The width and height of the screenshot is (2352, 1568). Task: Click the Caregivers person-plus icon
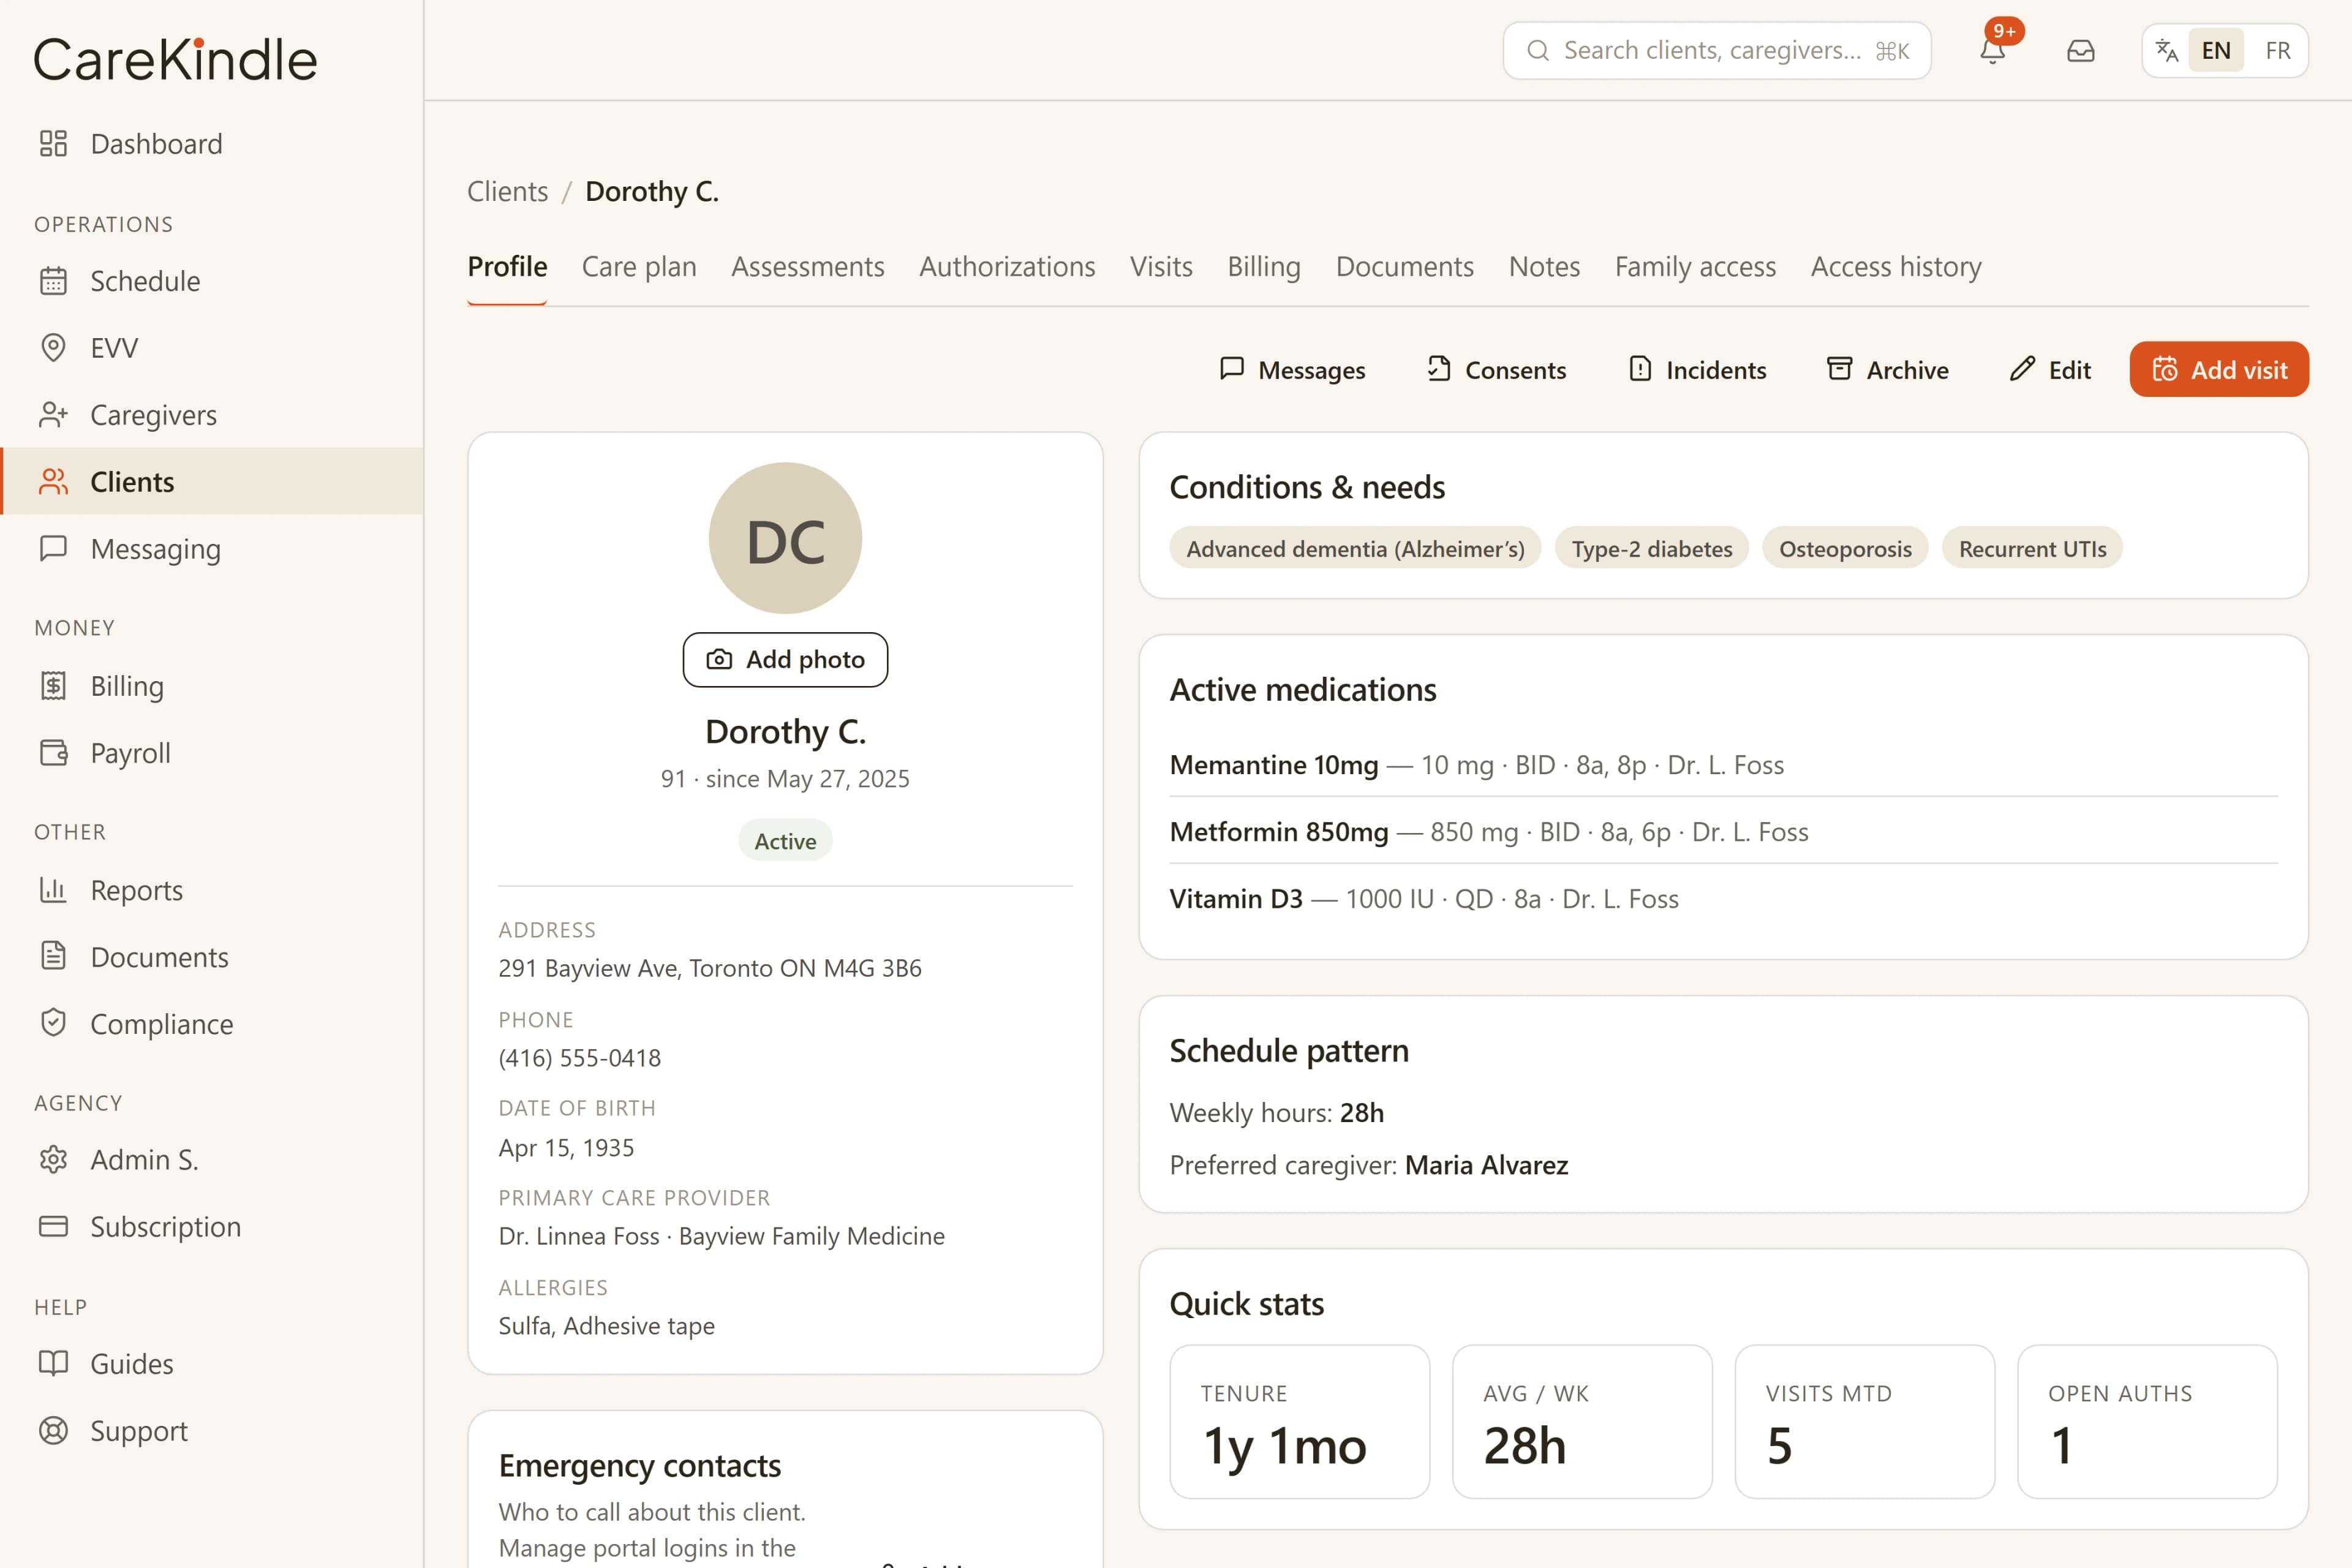tap(53, 415)
